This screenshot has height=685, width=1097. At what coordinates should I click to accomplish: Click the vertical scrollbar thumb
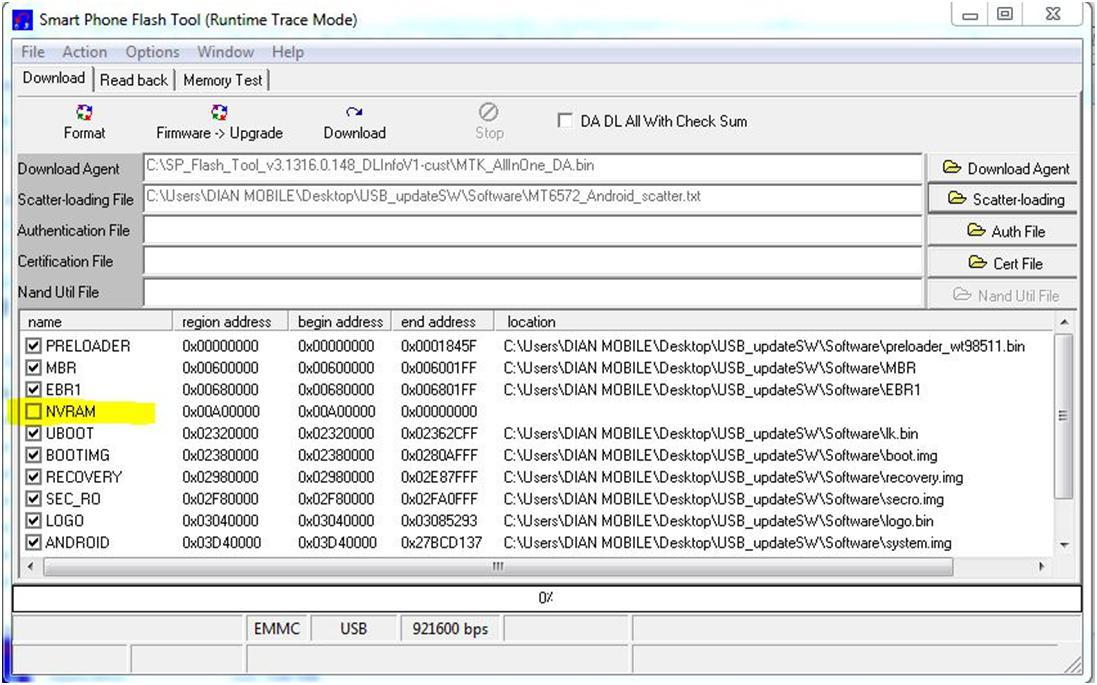[x=1063, y=416]
